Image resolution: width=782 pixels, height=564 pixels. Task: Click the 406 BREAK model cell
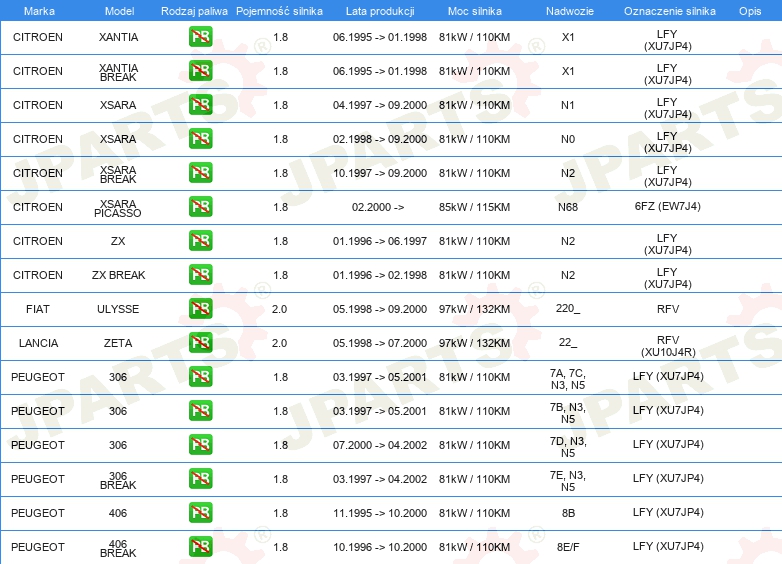(x=118, y=549)
